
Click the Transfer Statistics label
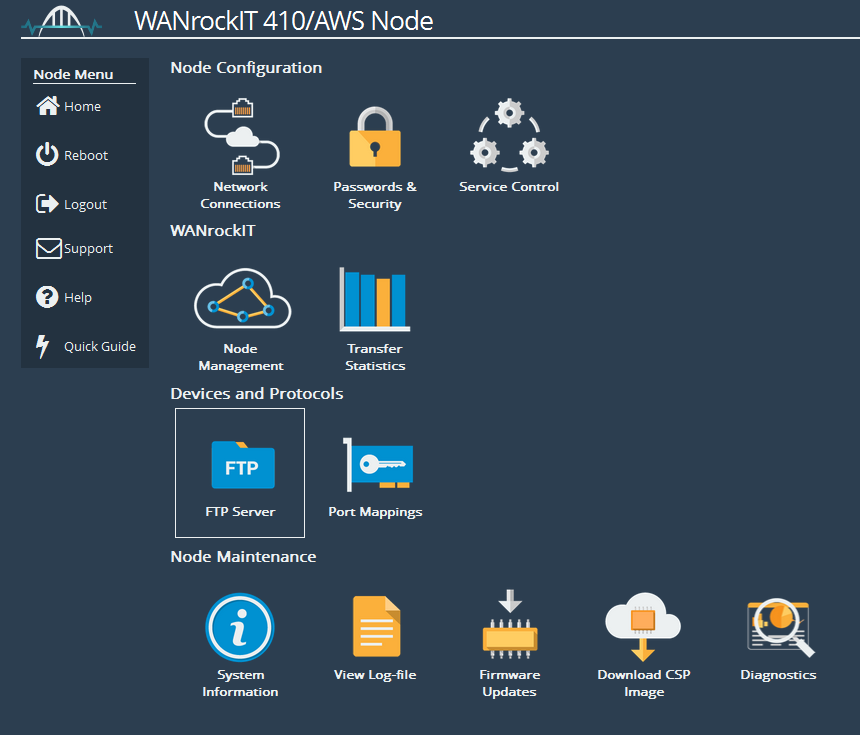pos(375,357)
